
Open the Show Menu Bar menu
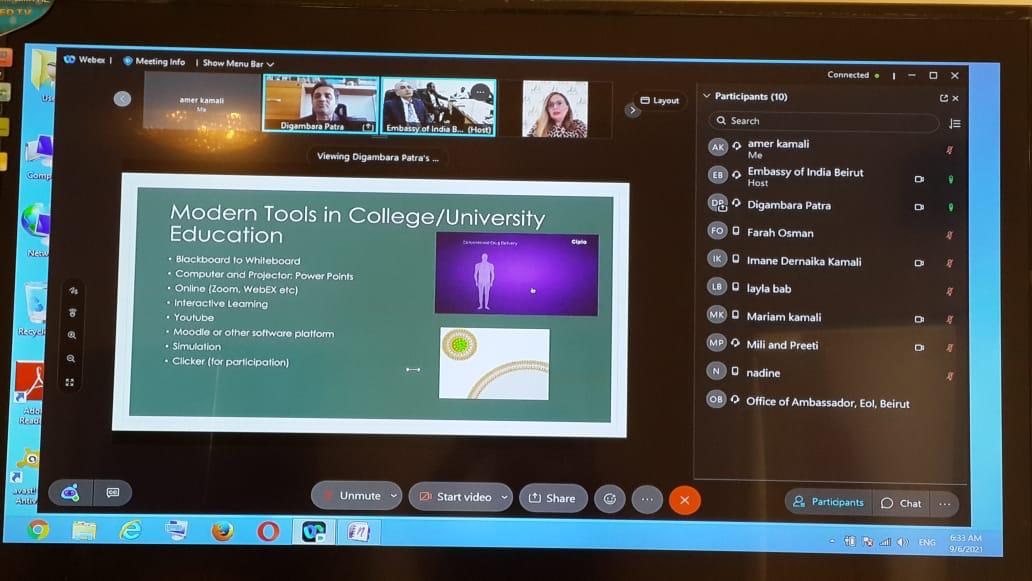238,63
